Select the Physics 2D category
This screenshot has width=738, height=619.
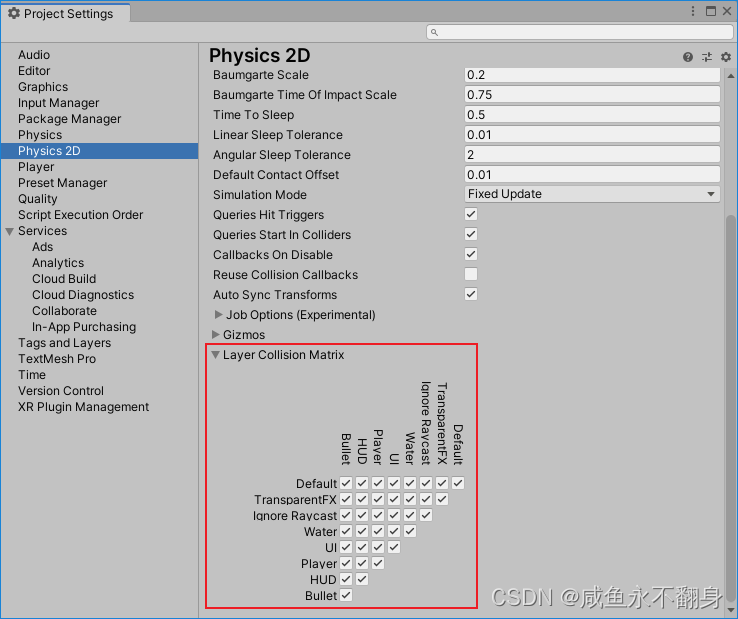point(100,151)
